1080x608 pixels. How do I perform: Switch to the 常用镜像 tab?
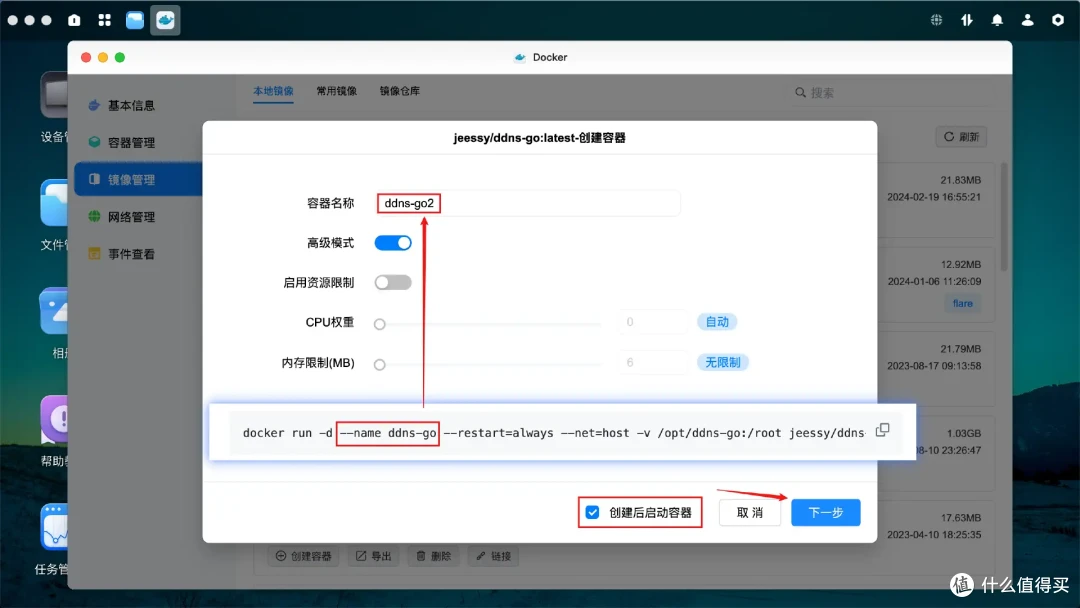pos(337,91)
